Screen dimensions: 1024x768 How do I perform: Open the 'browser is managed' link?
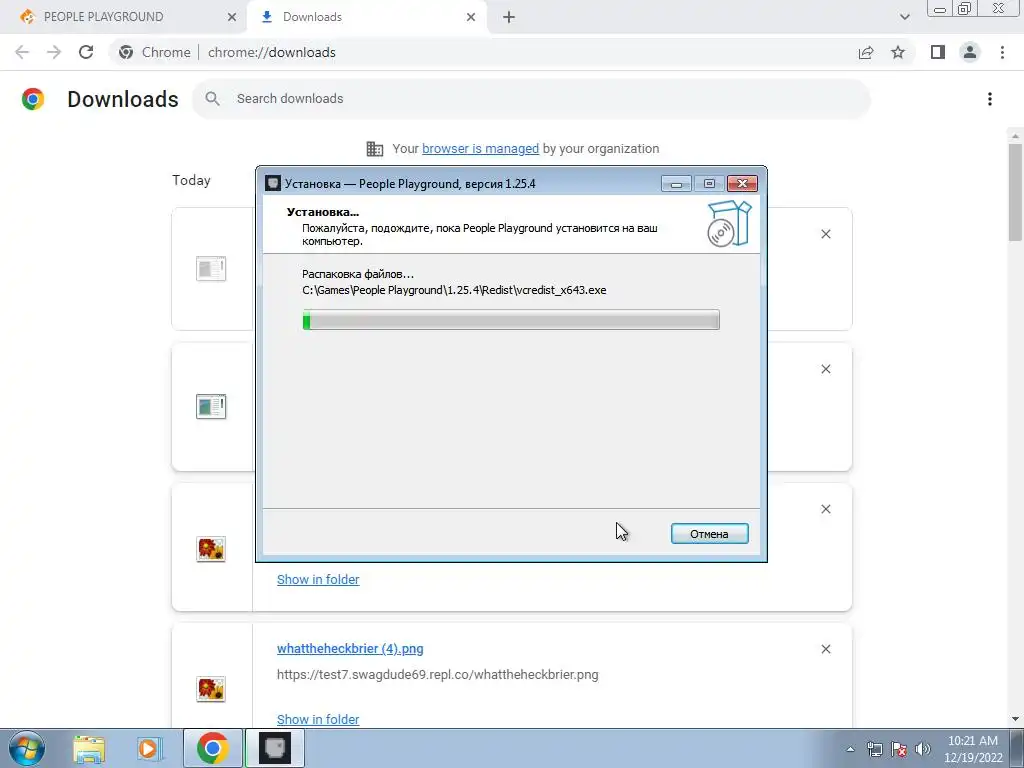pos(480,148)
